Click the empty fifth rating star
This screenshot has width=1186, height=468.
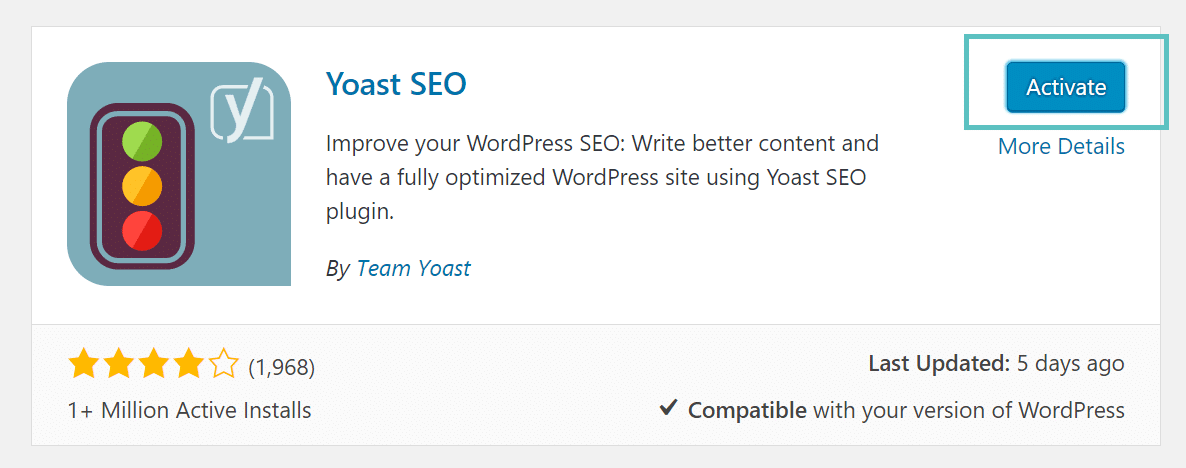click(x=225, y=365)
